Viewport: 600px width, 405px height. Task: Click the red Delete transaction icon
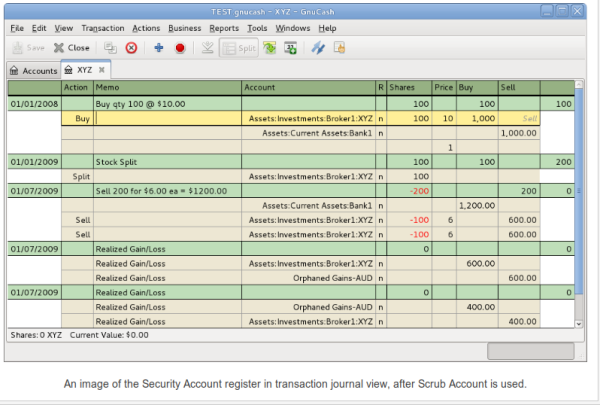pyautogui.click(x=131, y=48)
